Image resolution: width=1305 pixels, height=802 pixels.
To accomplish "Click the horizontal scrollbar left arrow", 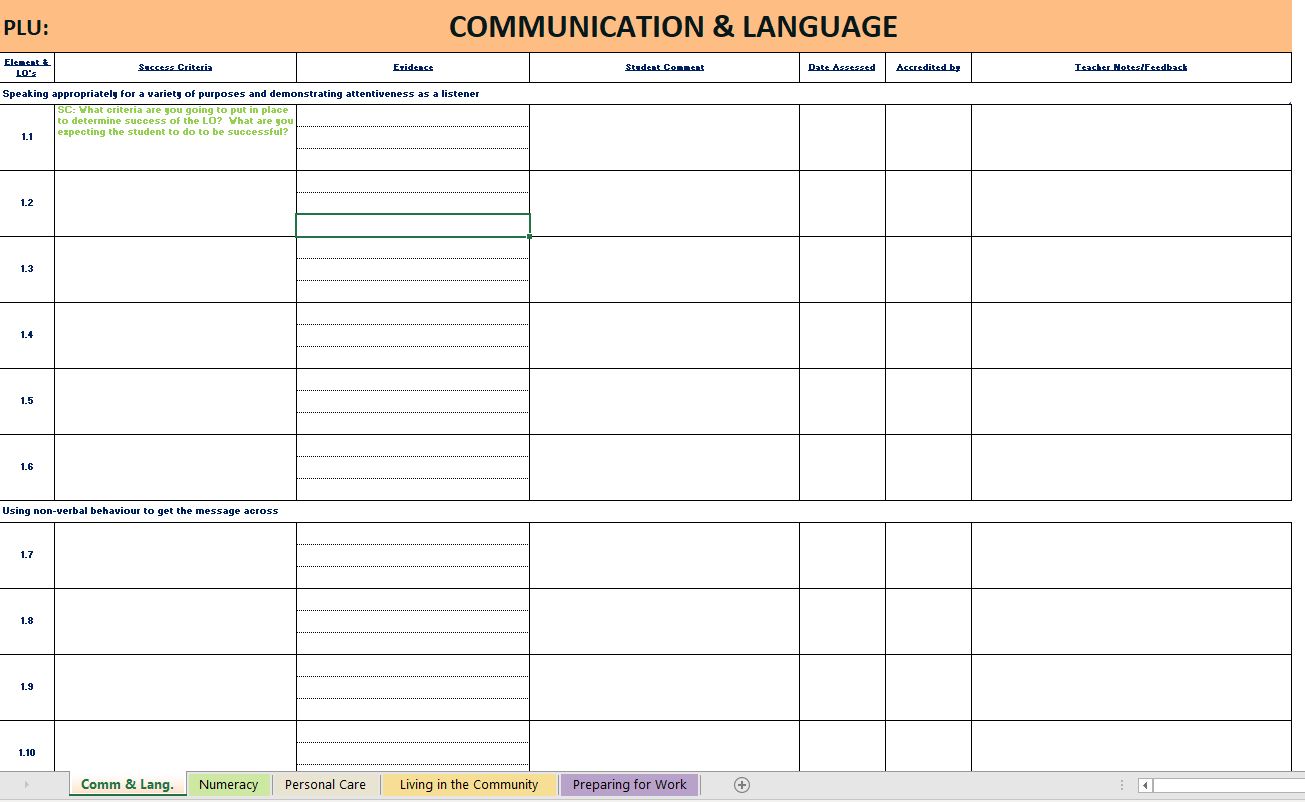I will click(1145, 785).
